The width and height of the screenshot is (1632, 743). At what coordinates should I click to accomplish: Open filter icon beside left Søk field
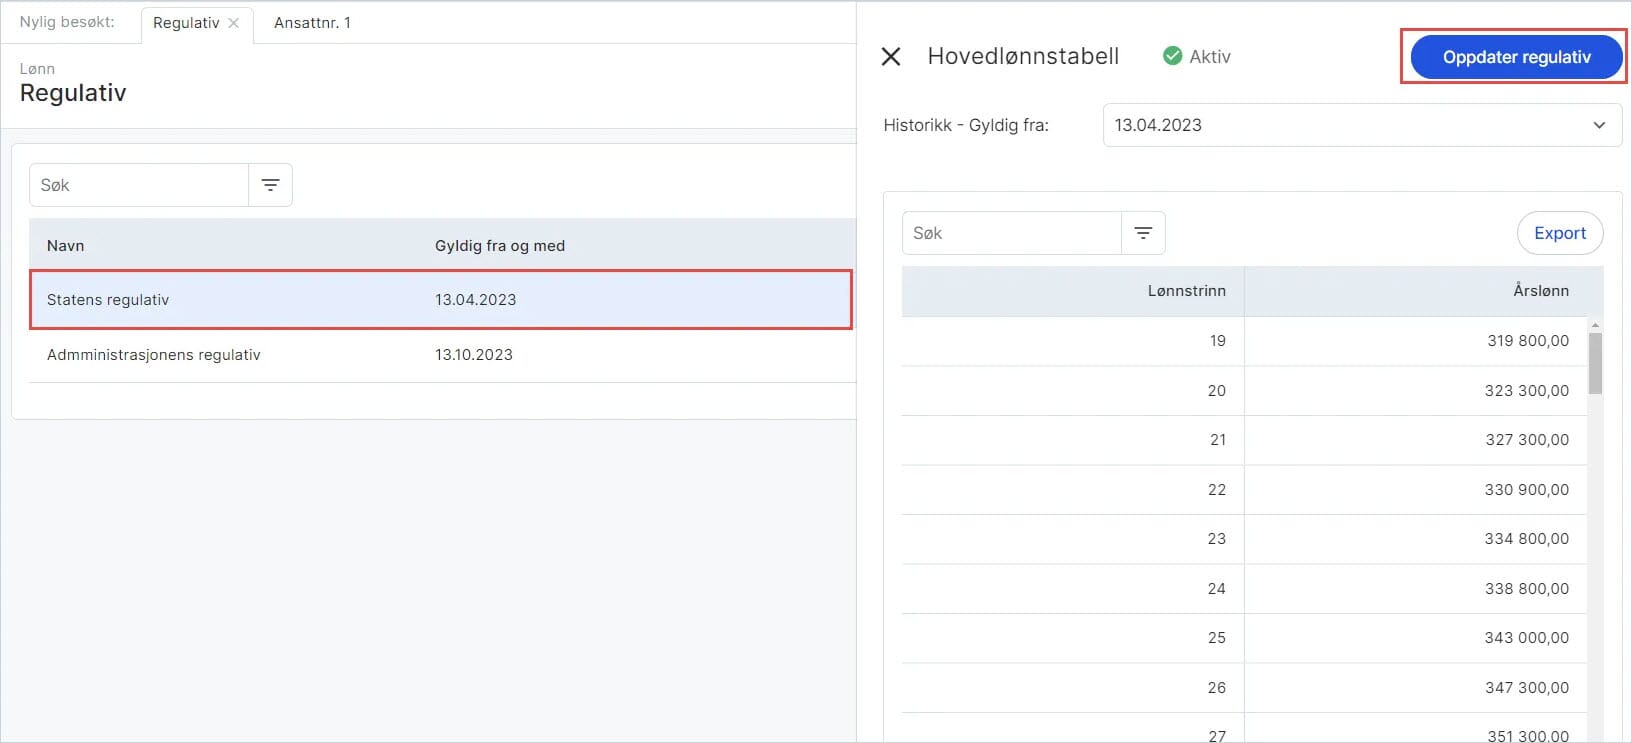[x=270, y=185]
